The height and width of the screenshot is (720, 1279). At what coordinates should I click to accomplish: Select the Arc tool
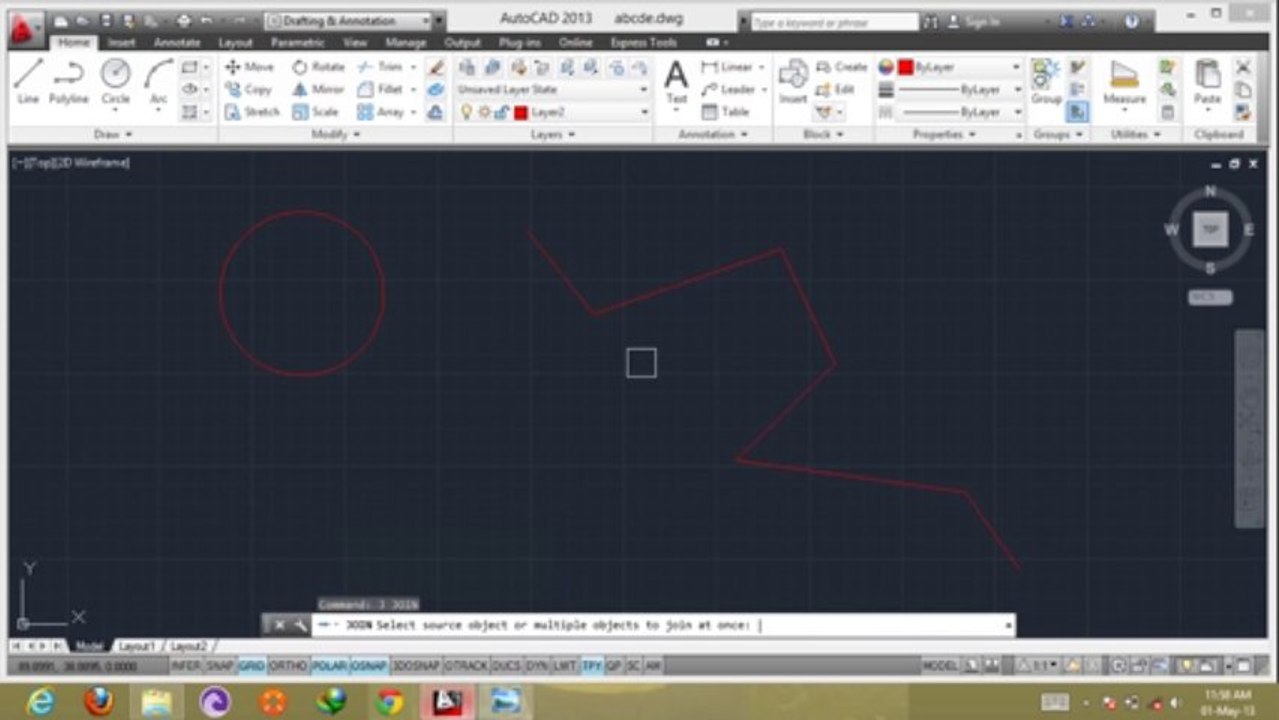pyautogui.click(x=158, y=81)
